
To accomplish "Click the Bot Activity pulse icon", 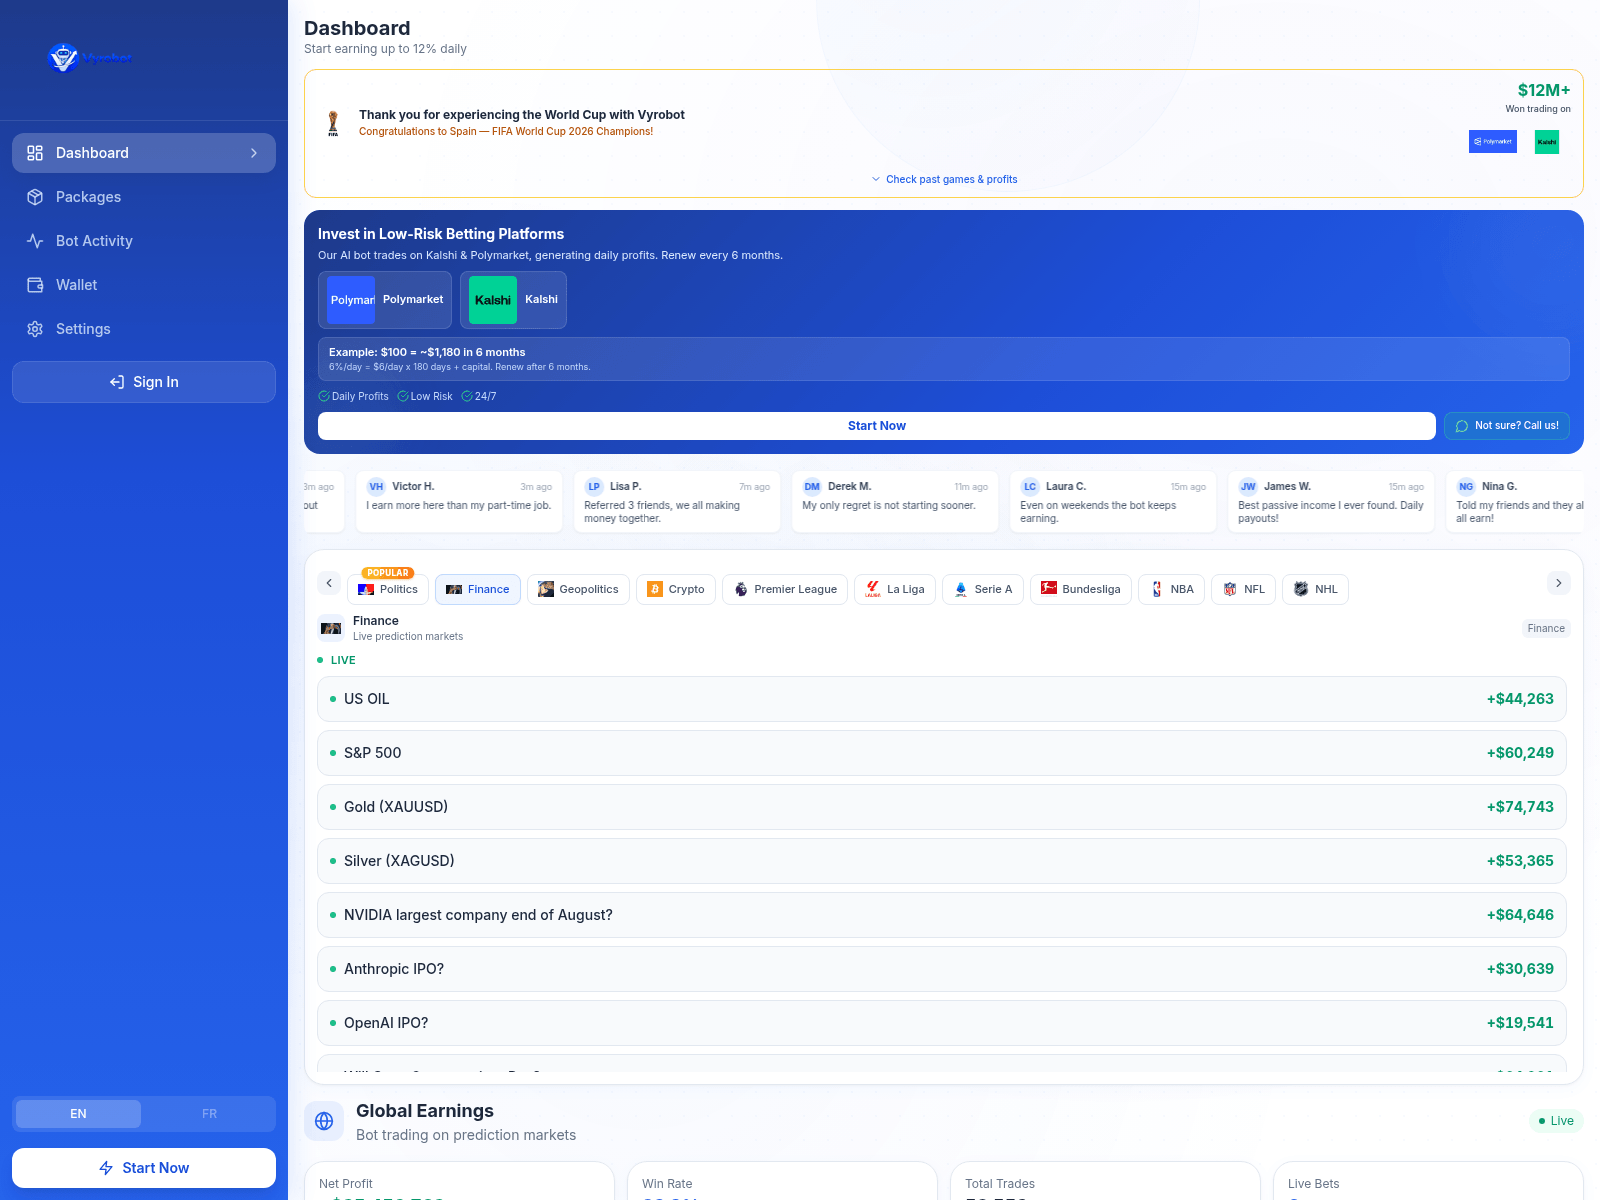I will 35,241.
